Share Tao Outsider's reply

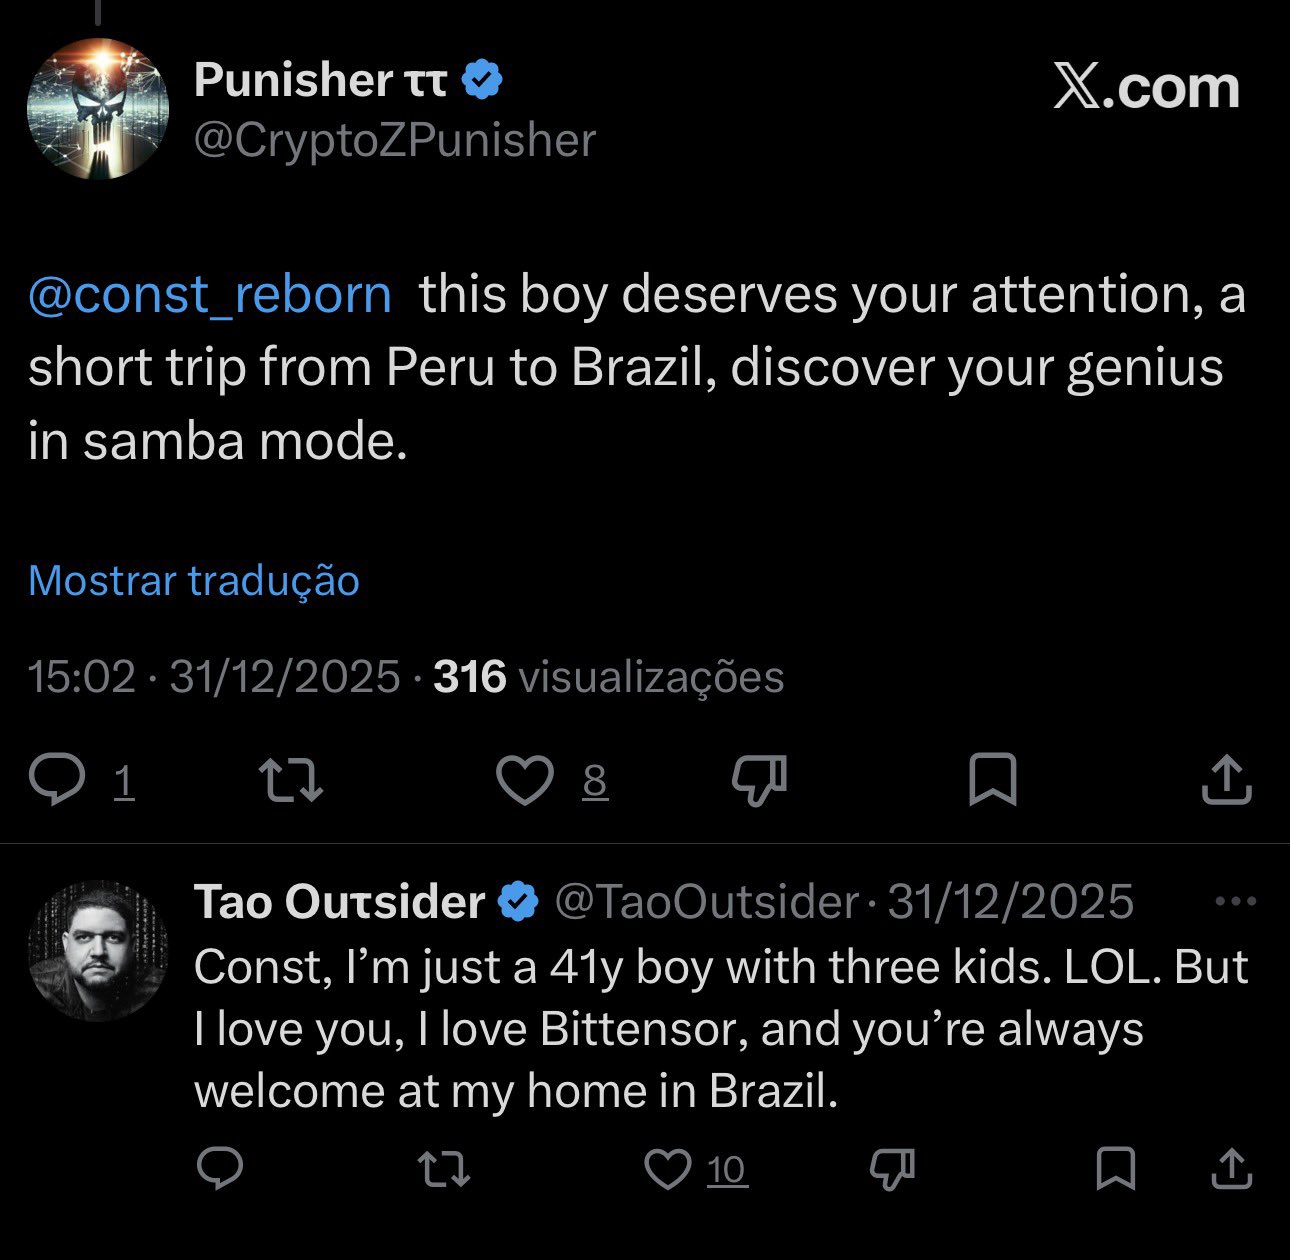[1232, 1168]
